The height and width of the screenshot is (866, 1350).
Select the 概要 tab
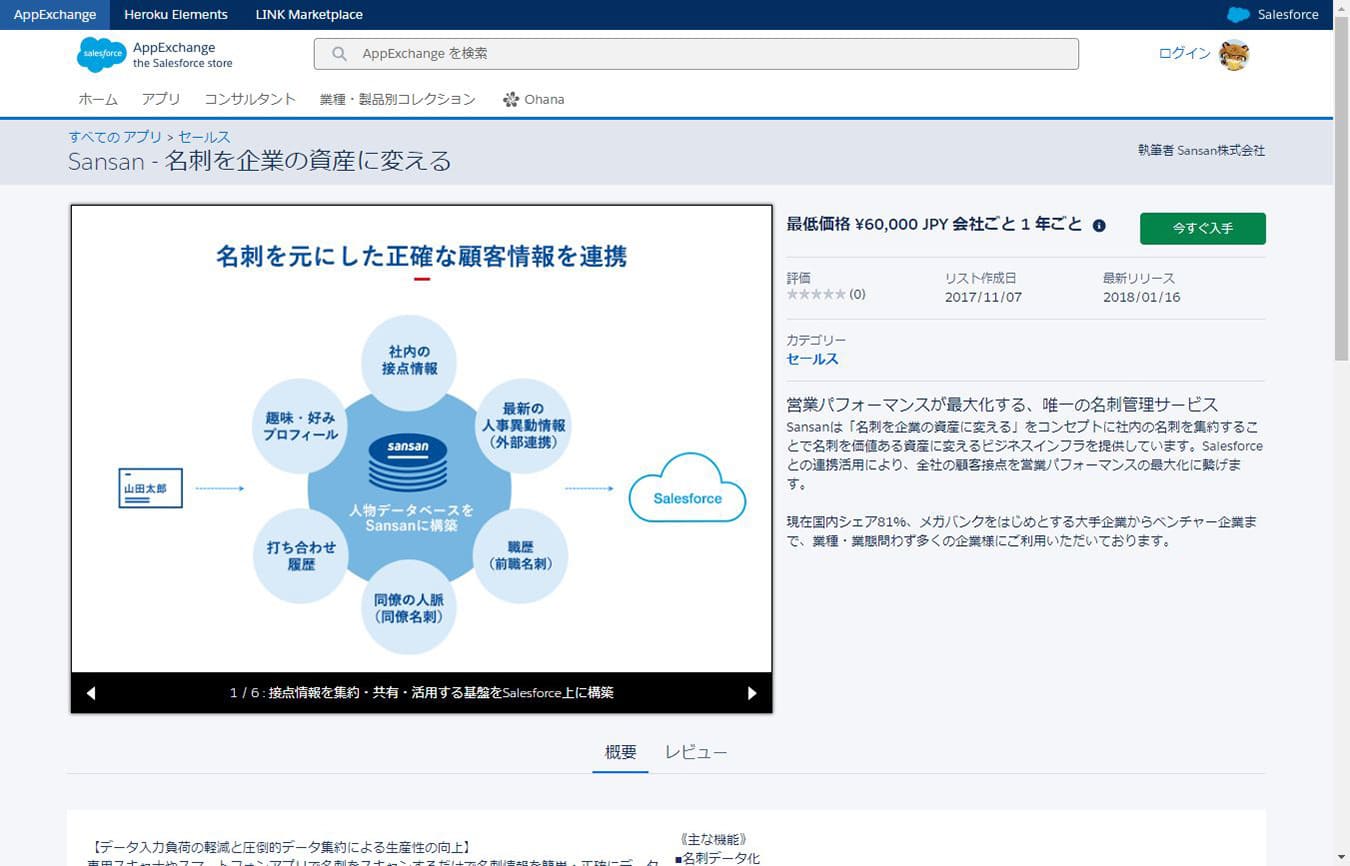620,752
